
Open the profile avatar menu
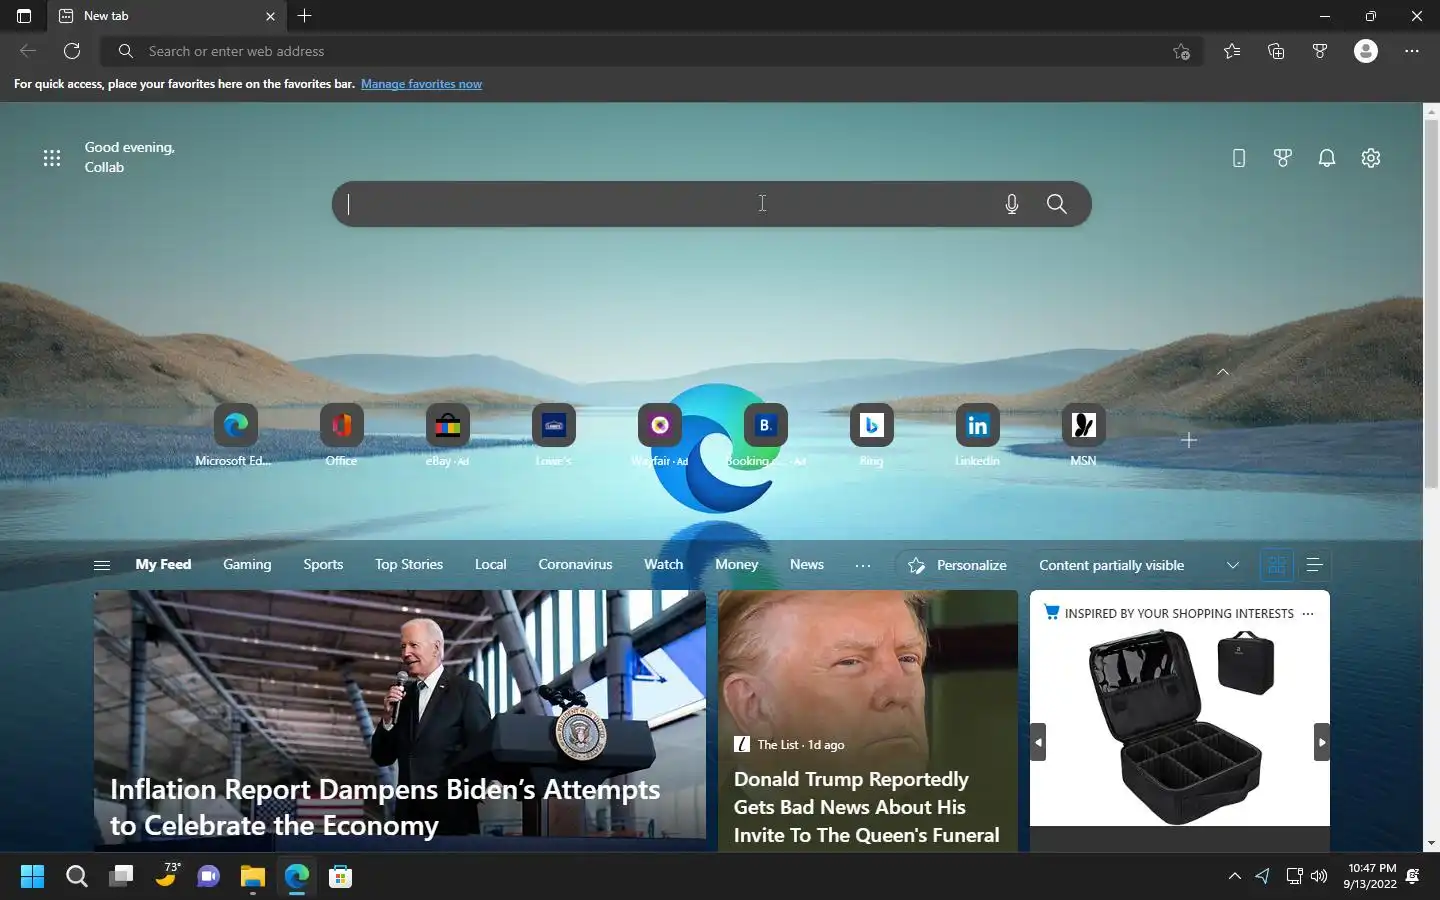(x=1366, y=51)
